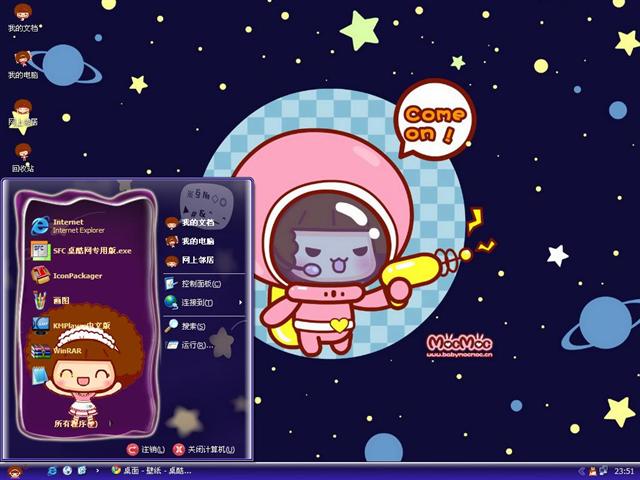Screen dimensions: 640x480
Task: Launch Internet Explorer from the start menu
Action: (x=68, y=226)
